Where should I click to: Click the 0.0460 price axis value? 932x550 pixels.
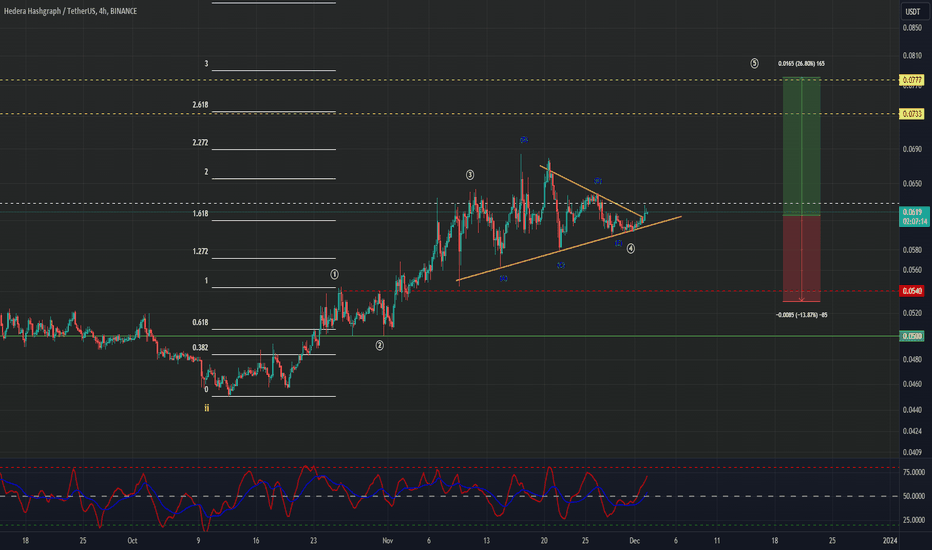pyautogui.click(x=912, y=385)
